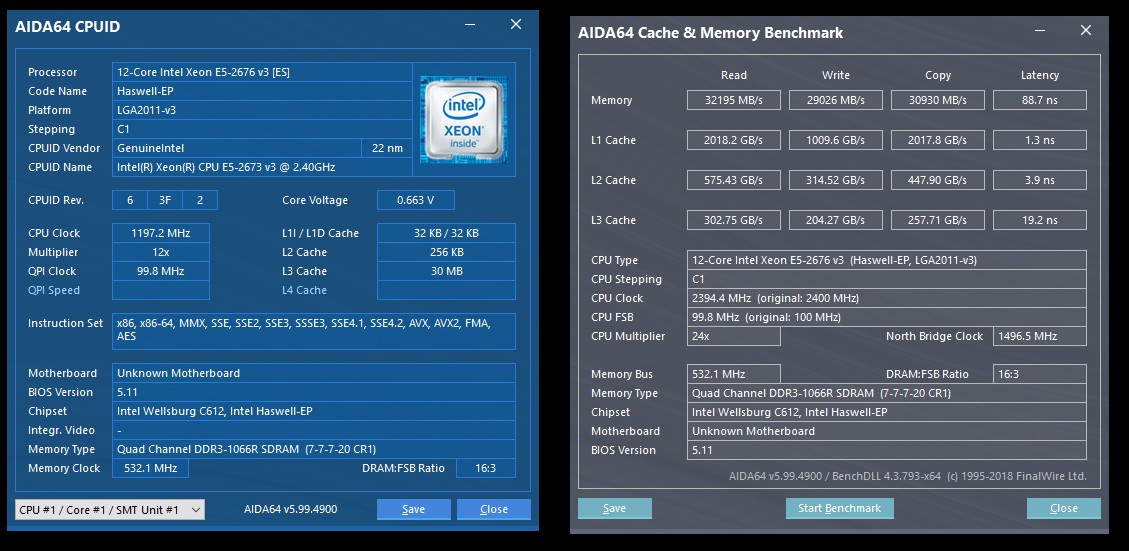Click North Bridge Clock 1496.5 MHz field
Image resolution: width=1129 pixels, height=551 pixels.
click(x=1040, y=336)
